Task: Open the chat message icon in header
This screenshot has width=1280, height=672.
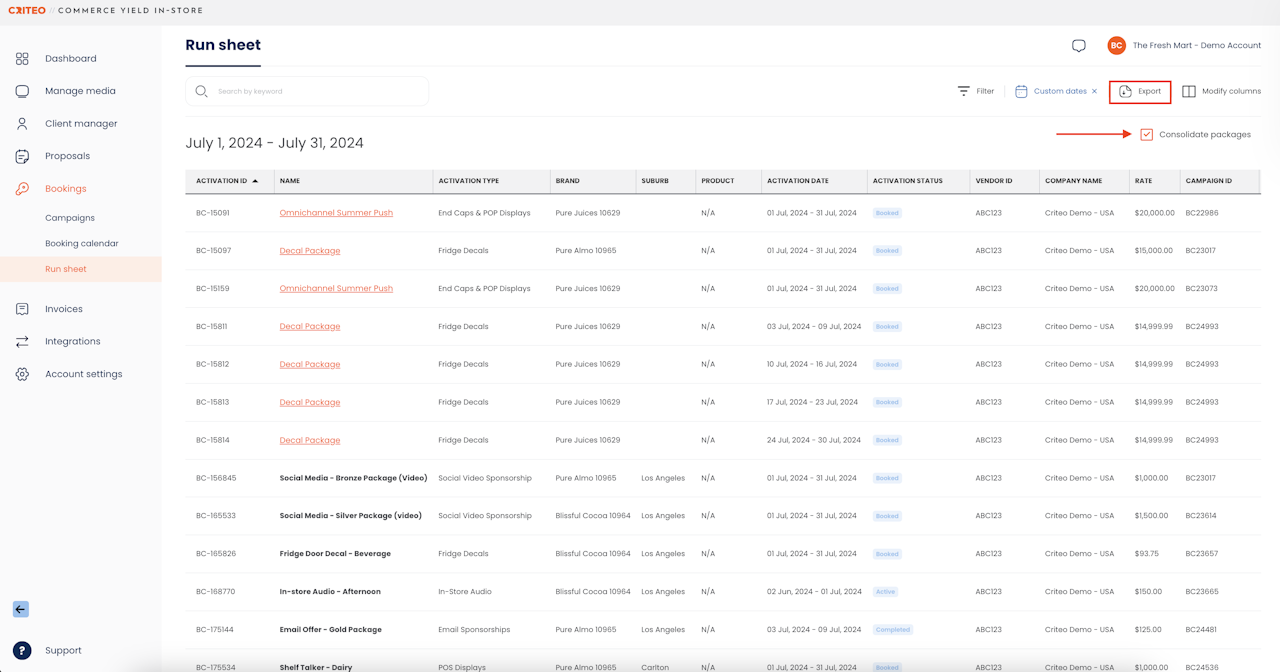Action: [x=1078, y=46]
